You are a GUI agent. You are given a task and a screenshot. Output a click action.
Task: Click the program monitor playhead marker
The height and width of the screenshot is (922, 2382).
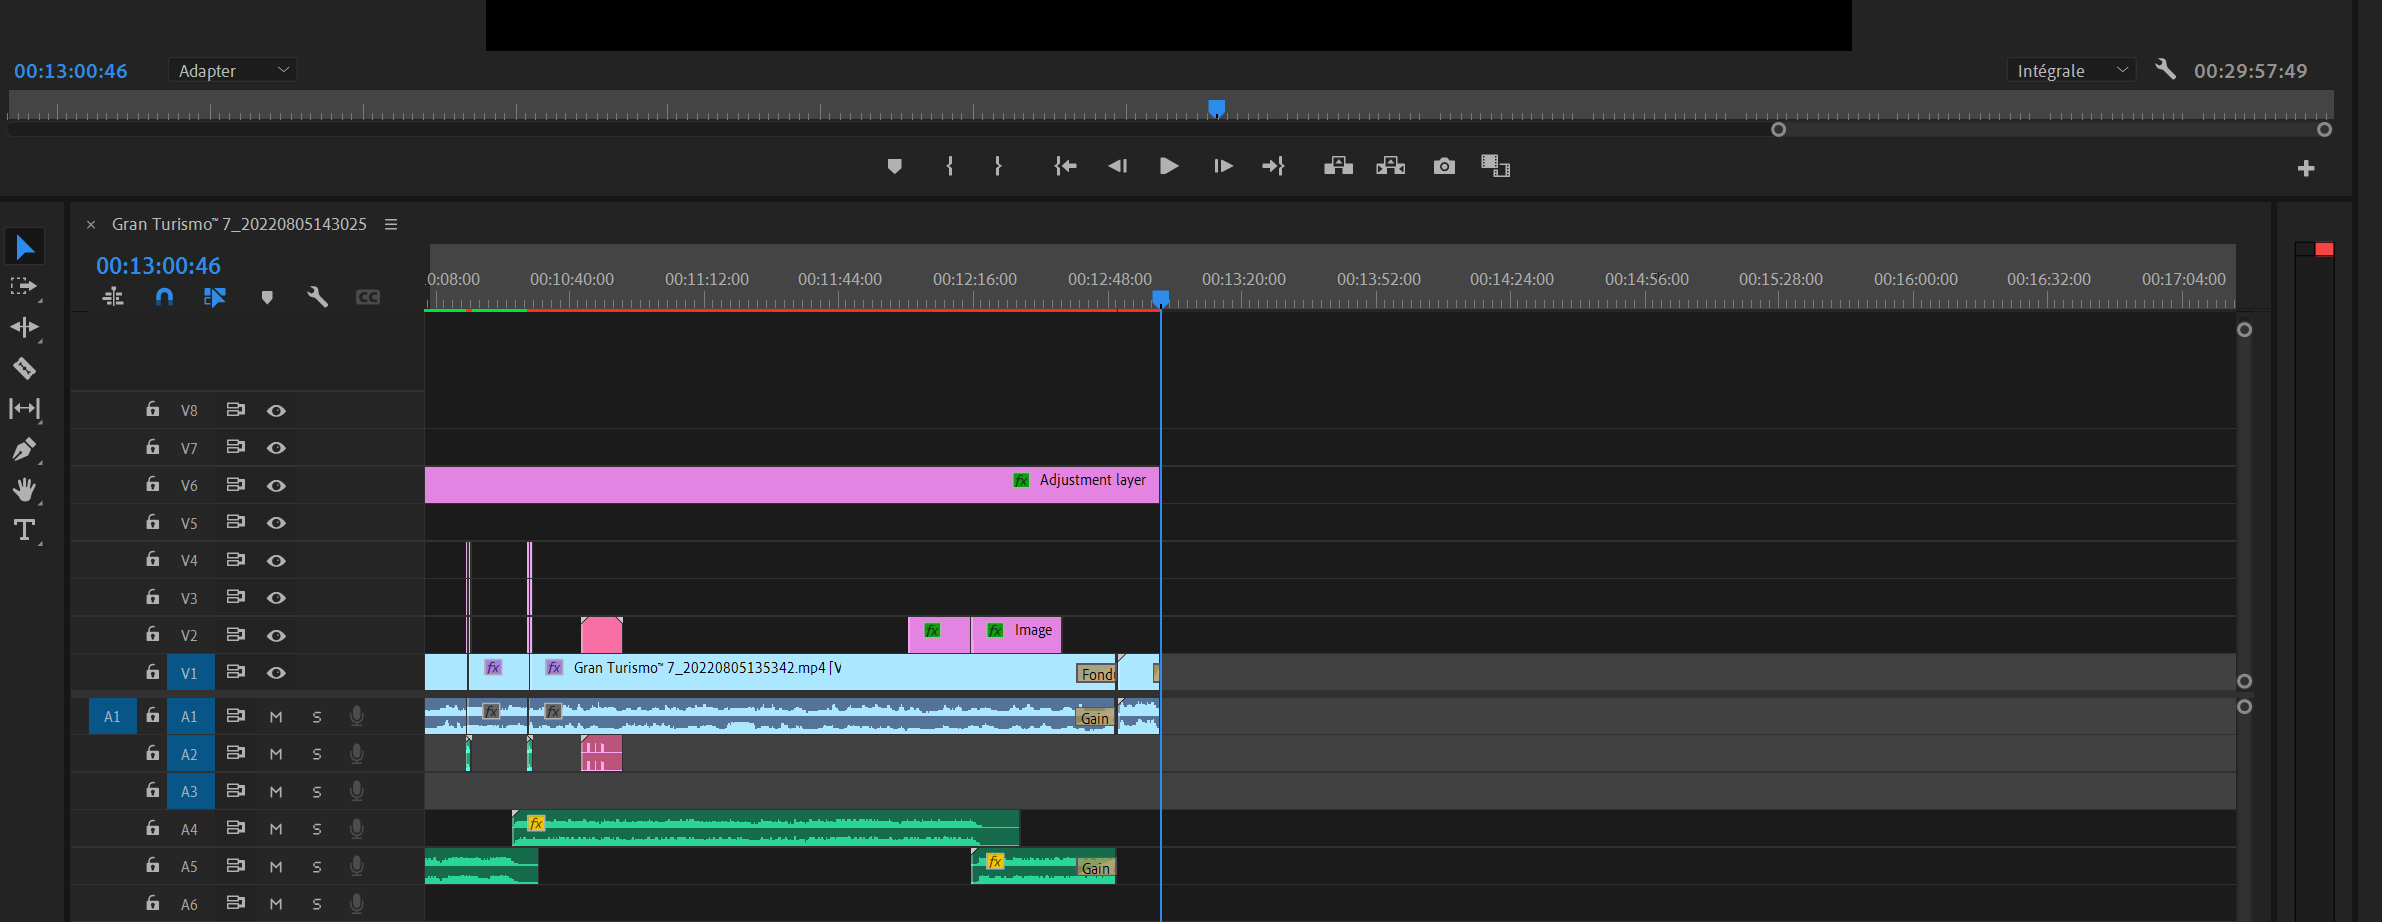[x=1216, y=107]
